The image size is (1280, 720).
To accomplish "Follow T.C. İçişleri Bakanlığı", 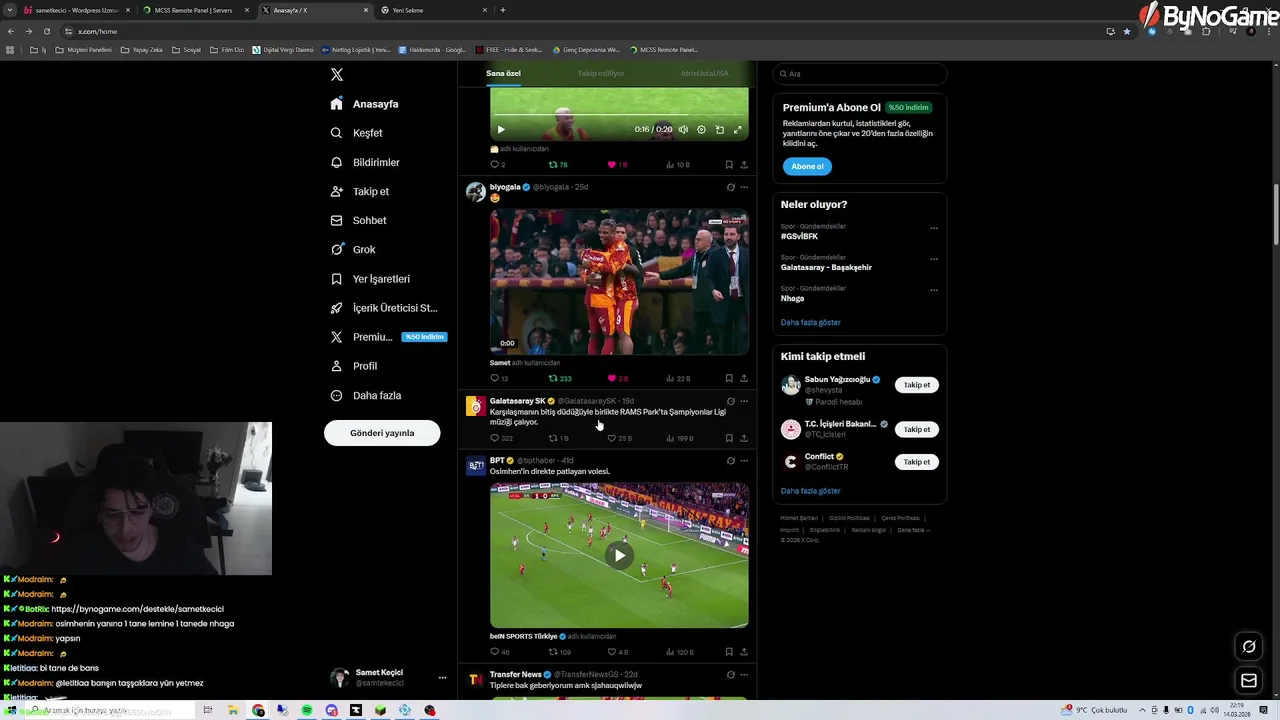I will point(917,429).
